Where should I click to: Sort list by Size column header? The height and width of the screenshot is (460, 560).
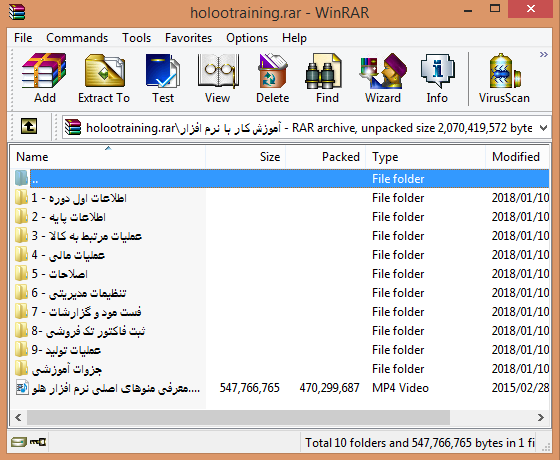pyautogui.click(x=246, y=156)
